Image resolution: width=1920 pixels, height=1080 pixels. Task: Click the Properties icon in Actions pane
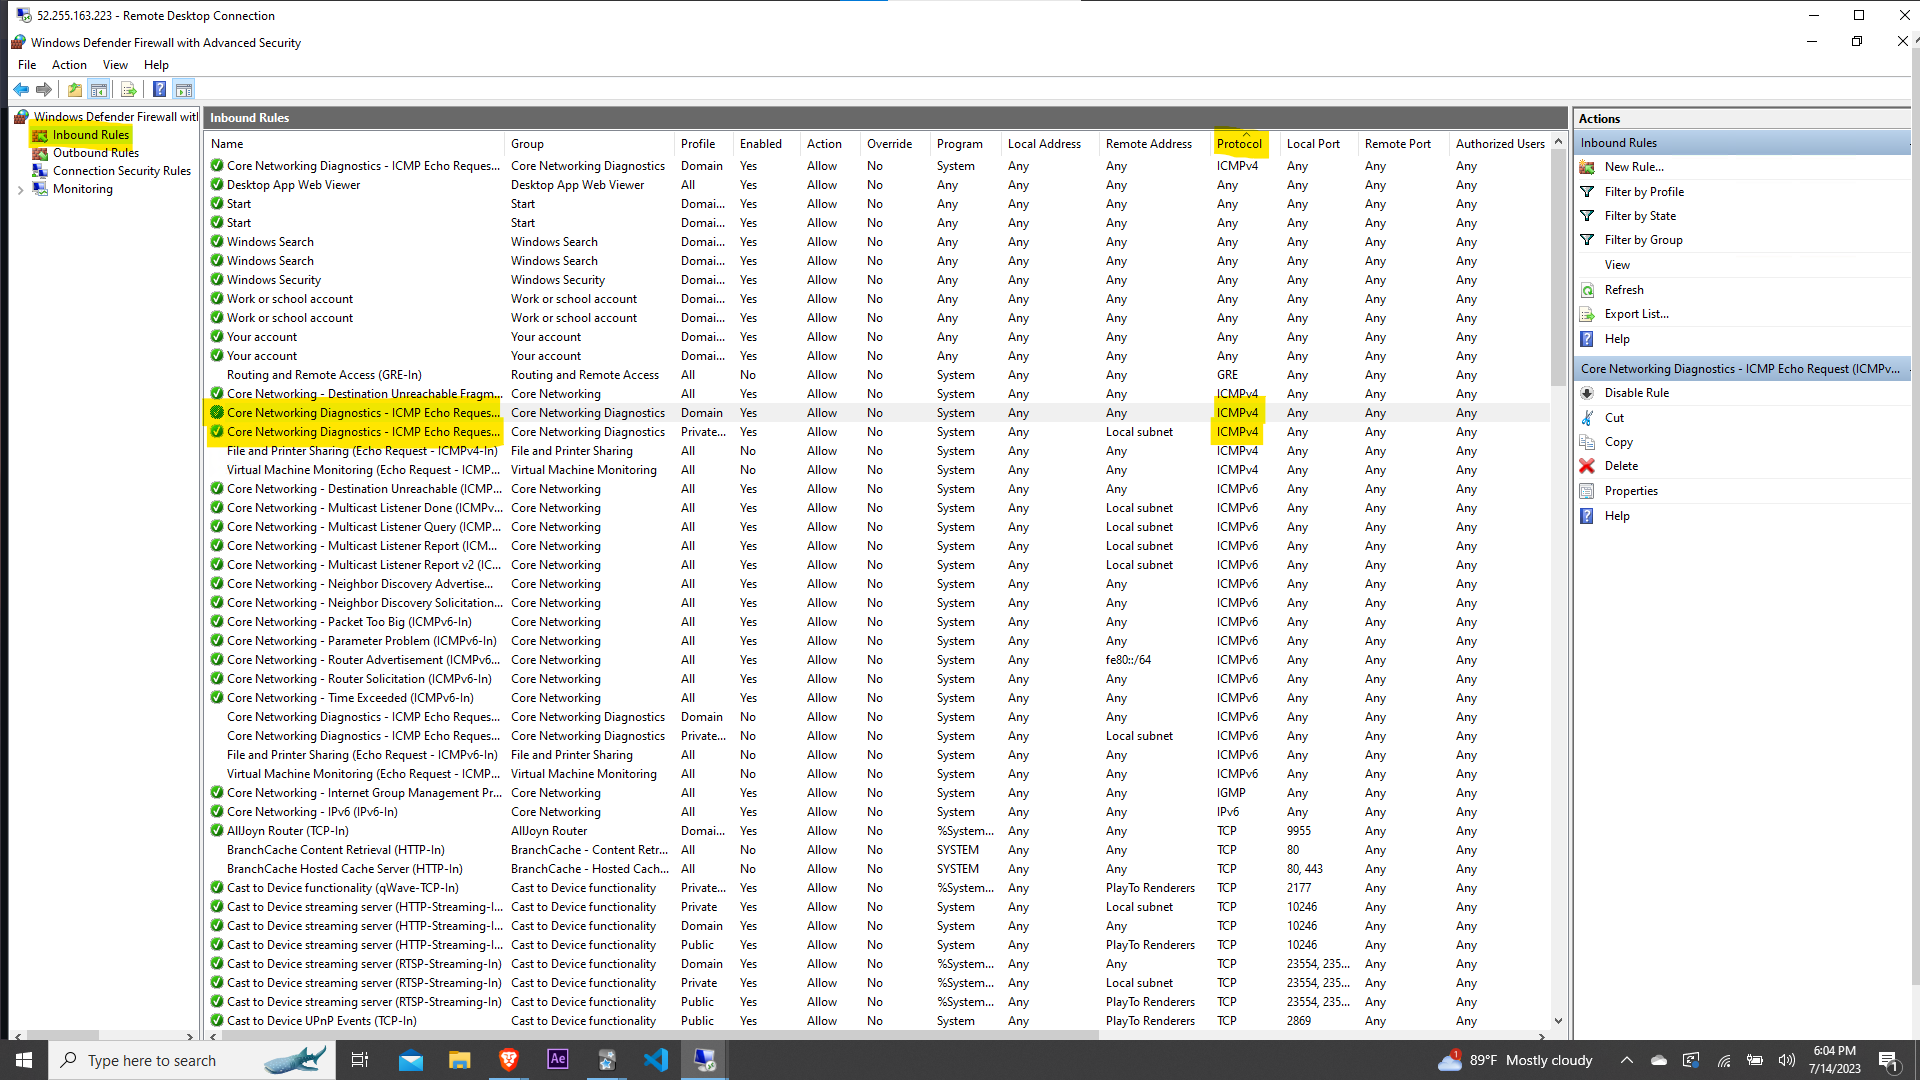(1587, 491)
